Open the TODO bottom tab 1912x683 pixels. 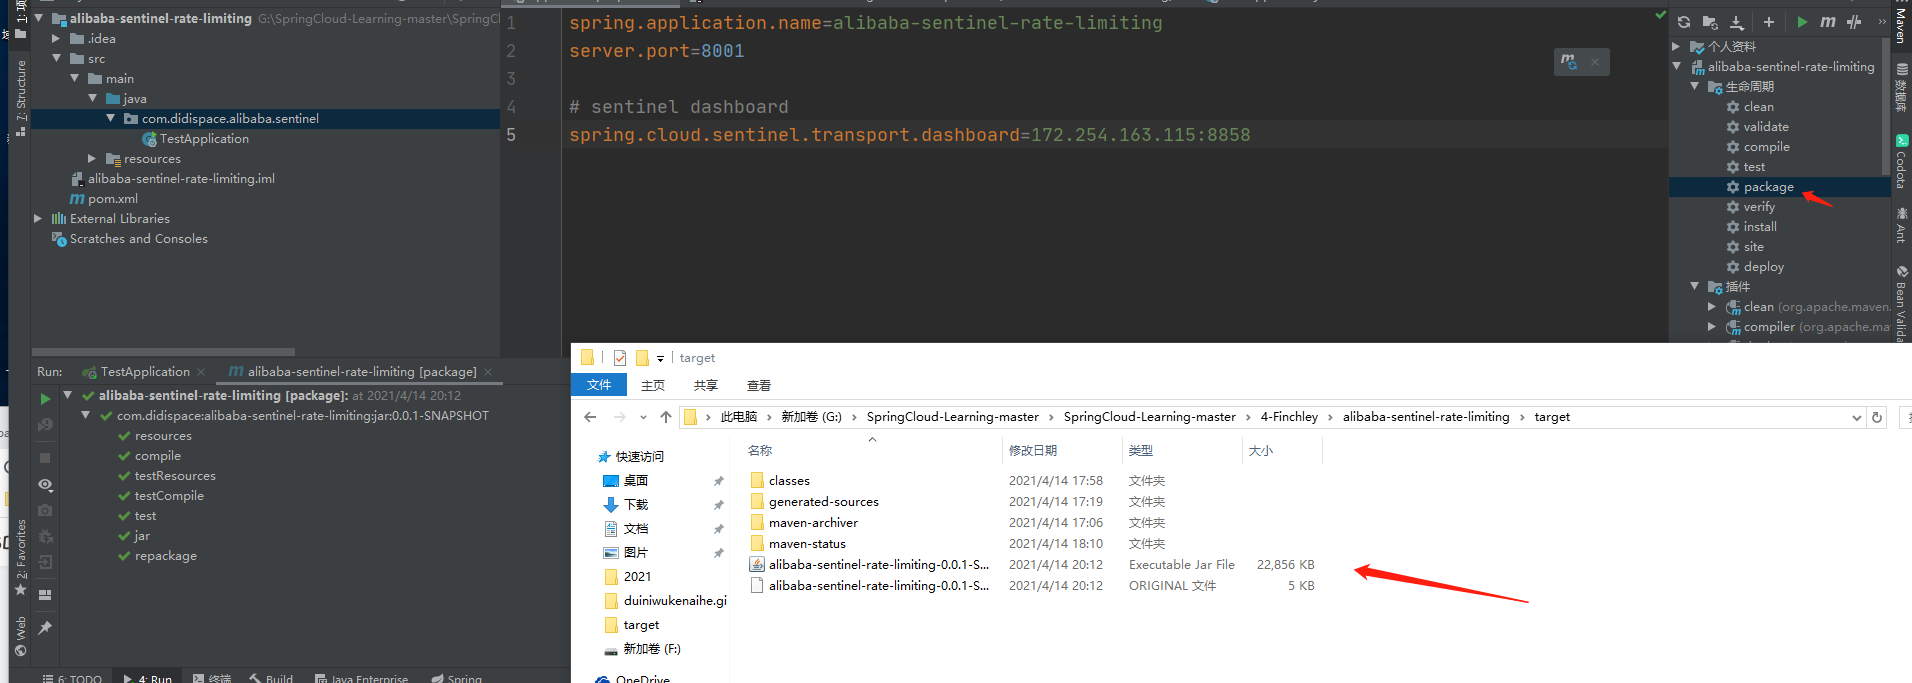tap(72, 677)
